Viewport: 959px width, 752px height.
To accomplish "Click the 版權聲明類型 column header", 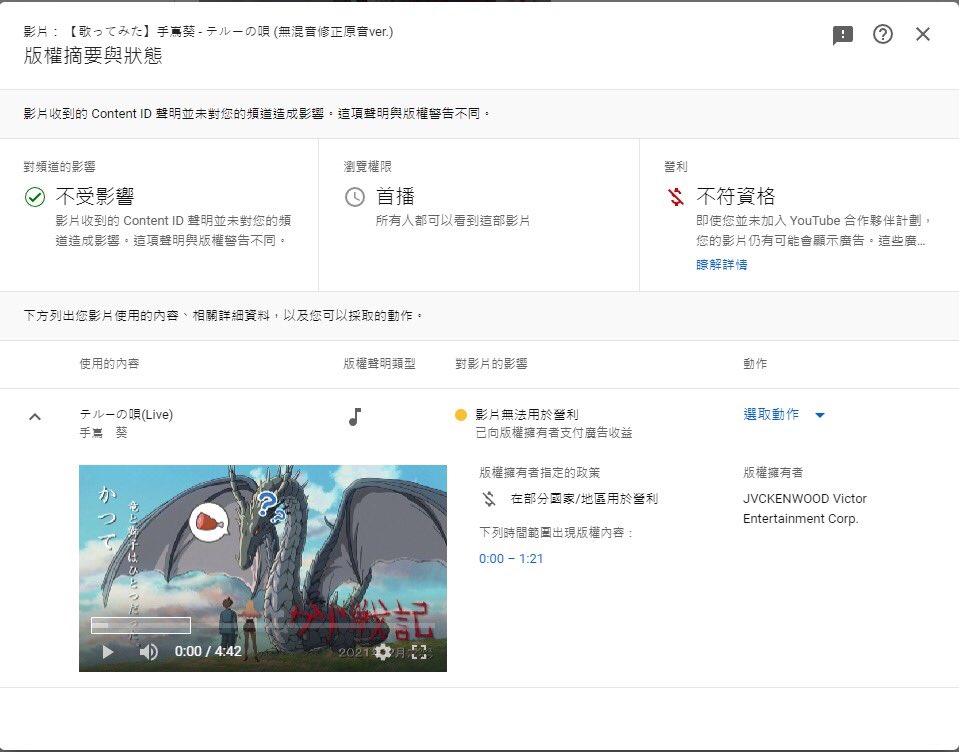I will tap(379, 364).
